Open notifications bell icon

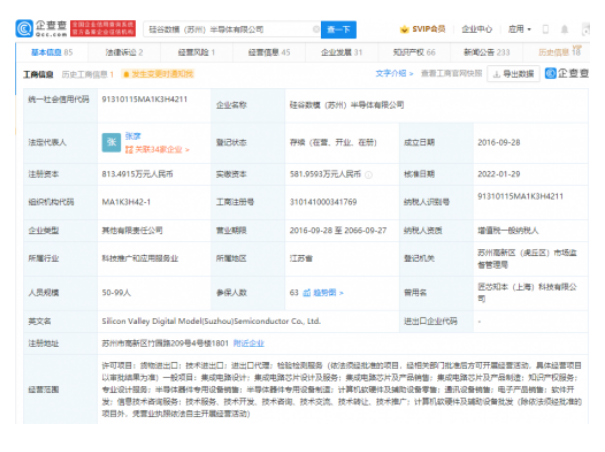click(564, 29)
